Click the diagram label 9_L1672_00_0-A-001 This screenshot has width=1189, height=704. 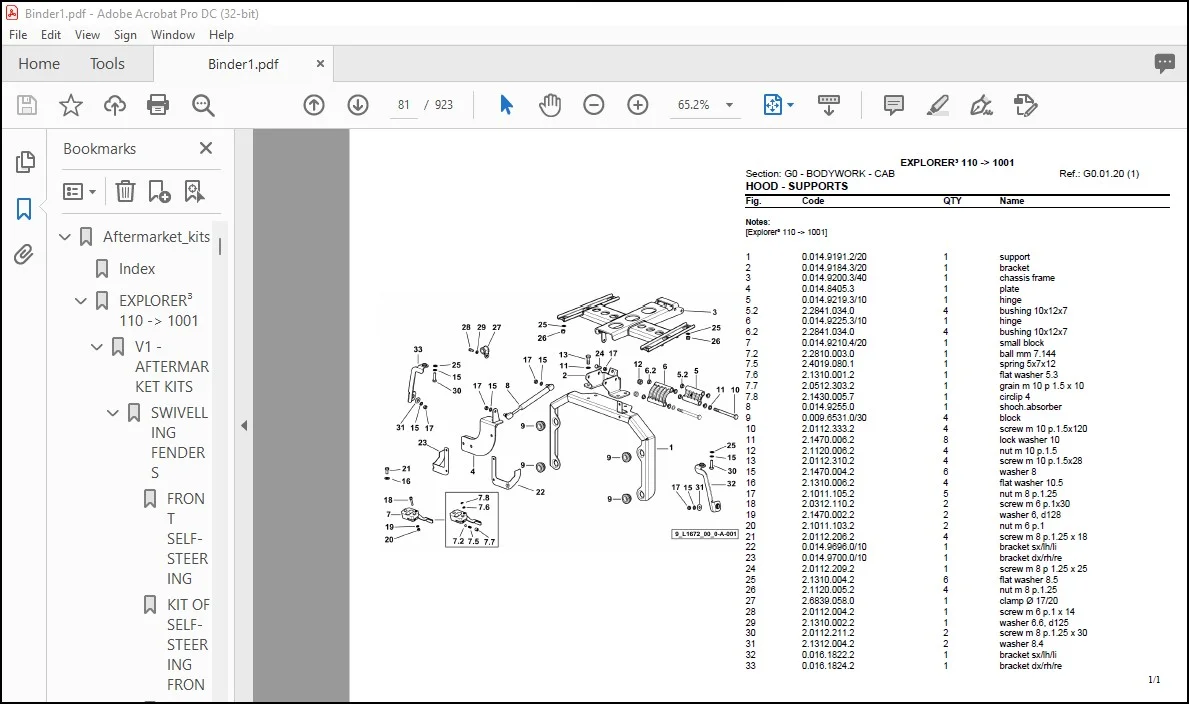coord(705,534)
